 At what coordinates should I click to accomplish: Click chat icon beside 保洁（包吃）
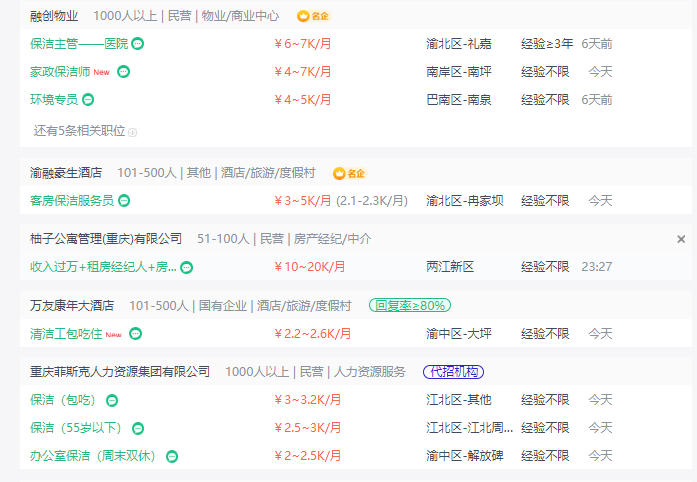[x=112, y=401]
